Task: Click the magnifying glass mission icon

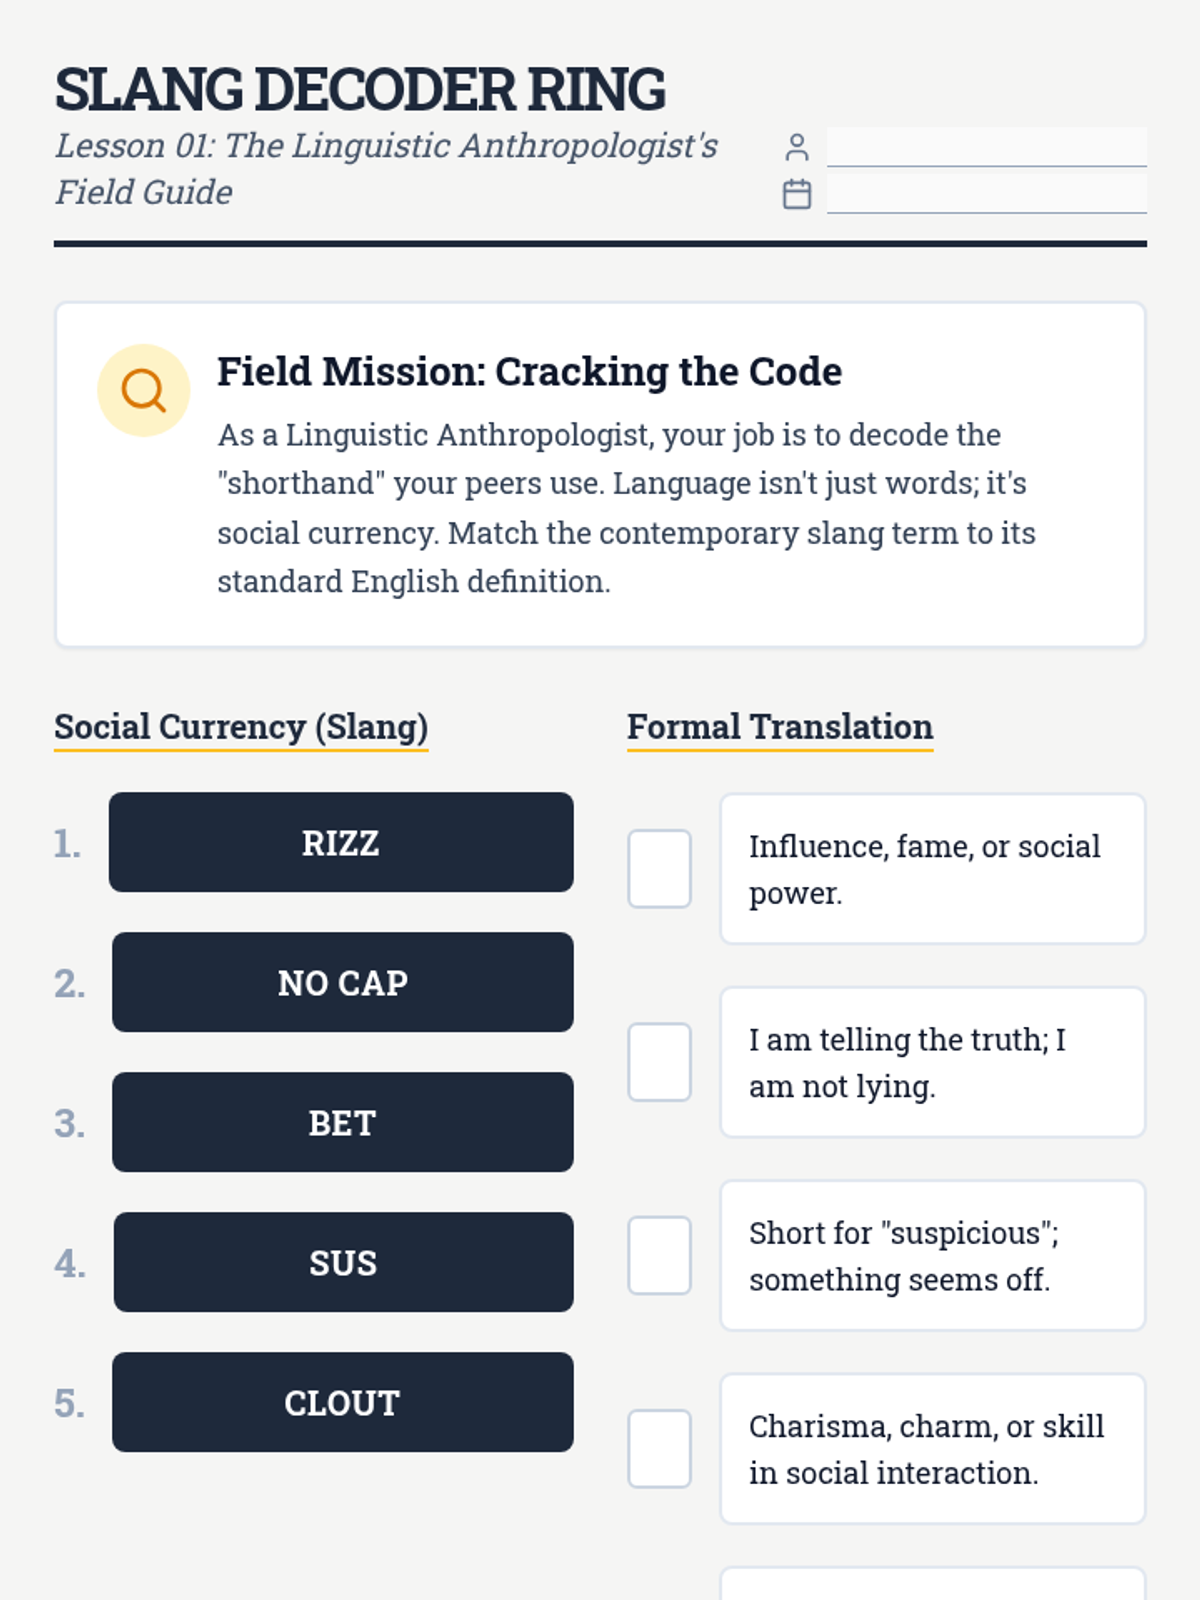Action: point(143,390)
